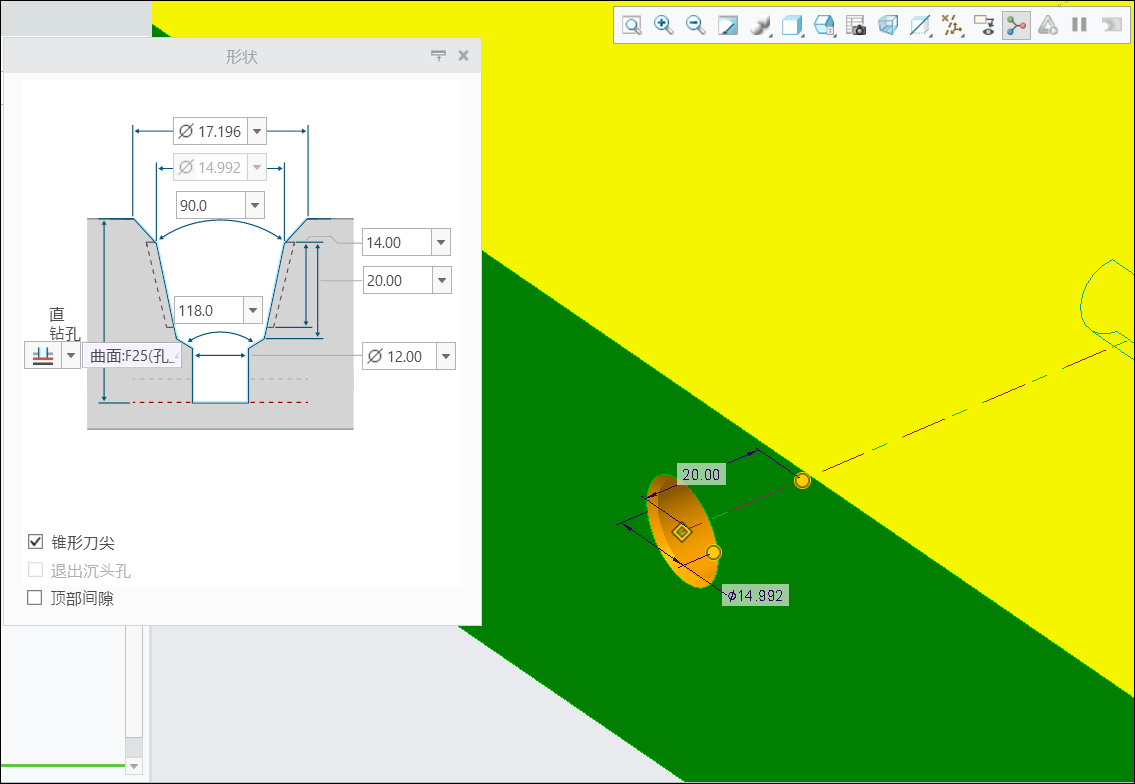Screen dimensions: 1135x784
Task: Enable the 顶部间隙 checkbox
Action: (36, 598)
